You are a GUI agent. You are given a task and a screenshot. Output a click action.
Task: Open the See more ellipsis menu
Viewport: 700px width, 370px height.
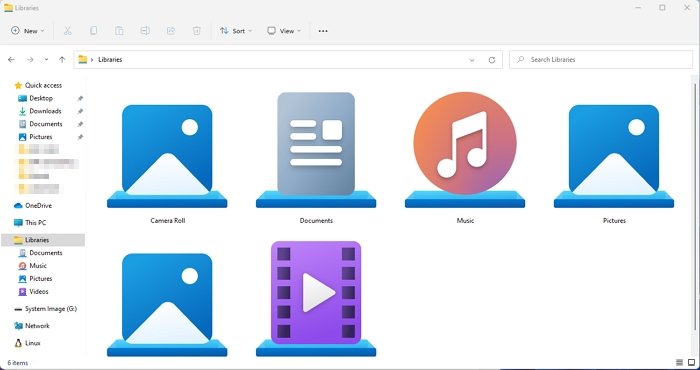(323, 31)
